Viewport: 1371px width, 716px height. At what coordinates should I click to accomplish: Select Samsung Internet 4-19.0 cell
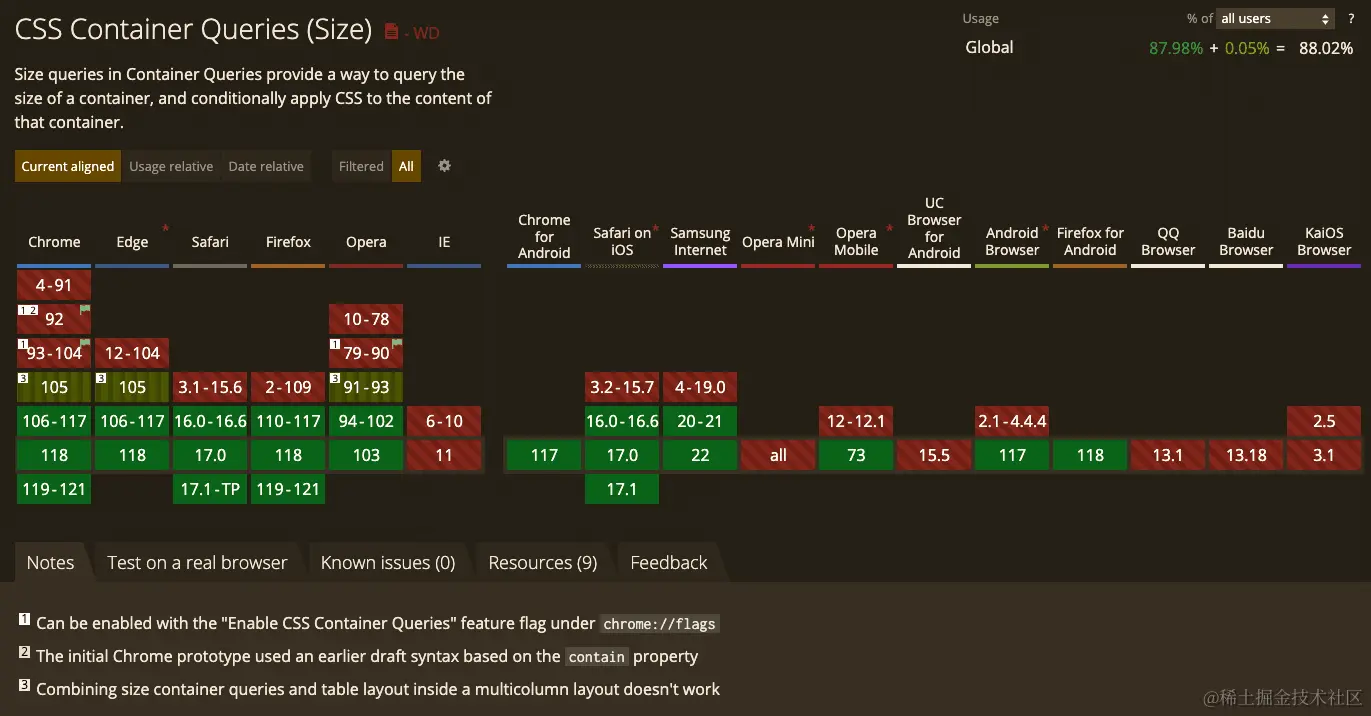coord(700,387)
